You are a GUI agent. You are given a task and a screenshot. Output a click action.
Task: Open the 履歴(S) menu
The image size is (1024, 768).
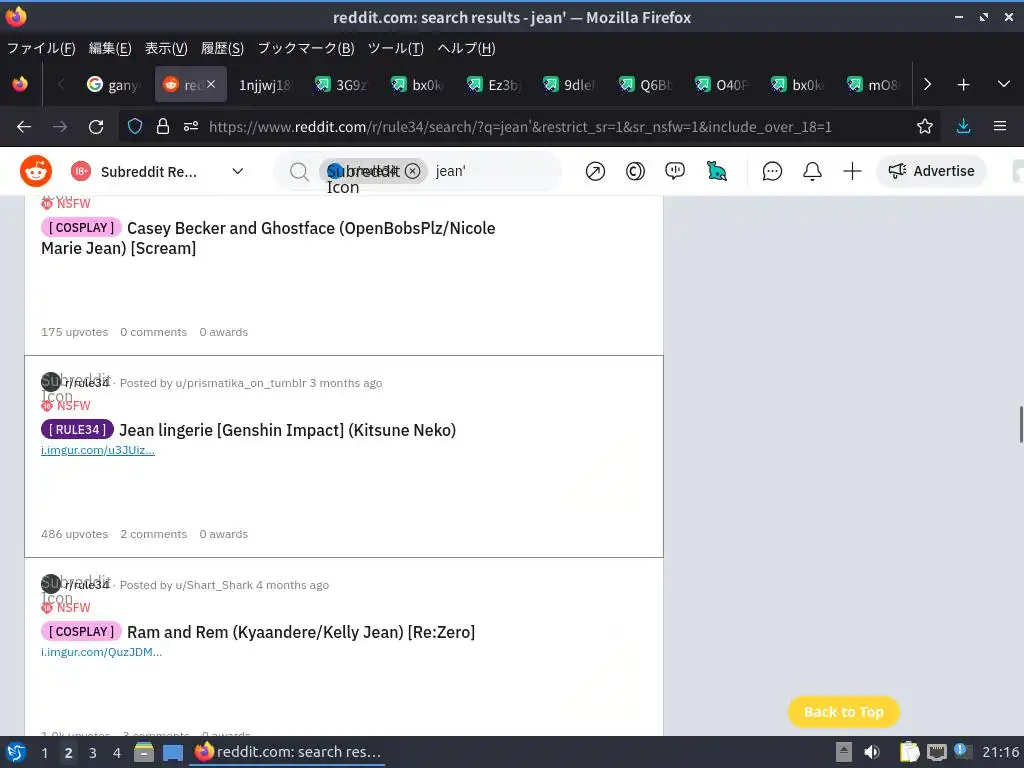222,48
